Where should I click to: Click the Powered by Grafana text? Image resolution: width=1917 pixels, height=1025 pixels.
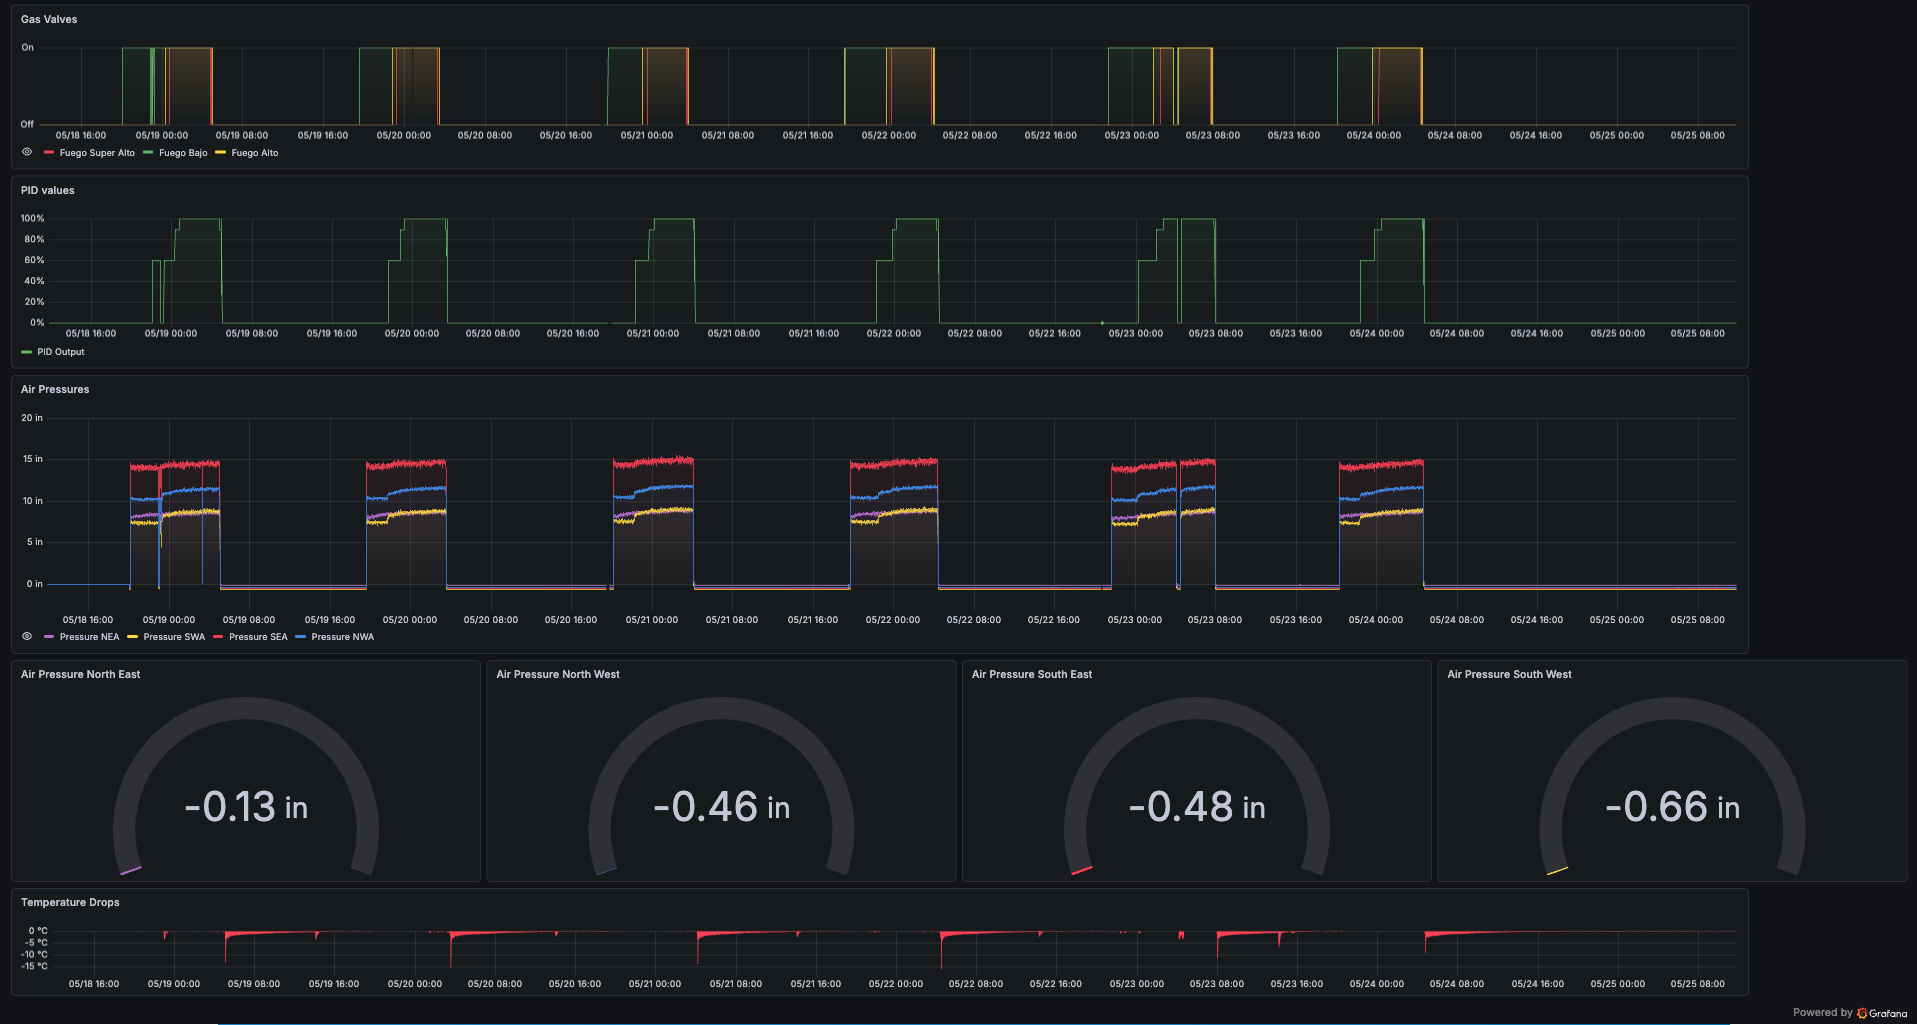click(1850, 1013)
